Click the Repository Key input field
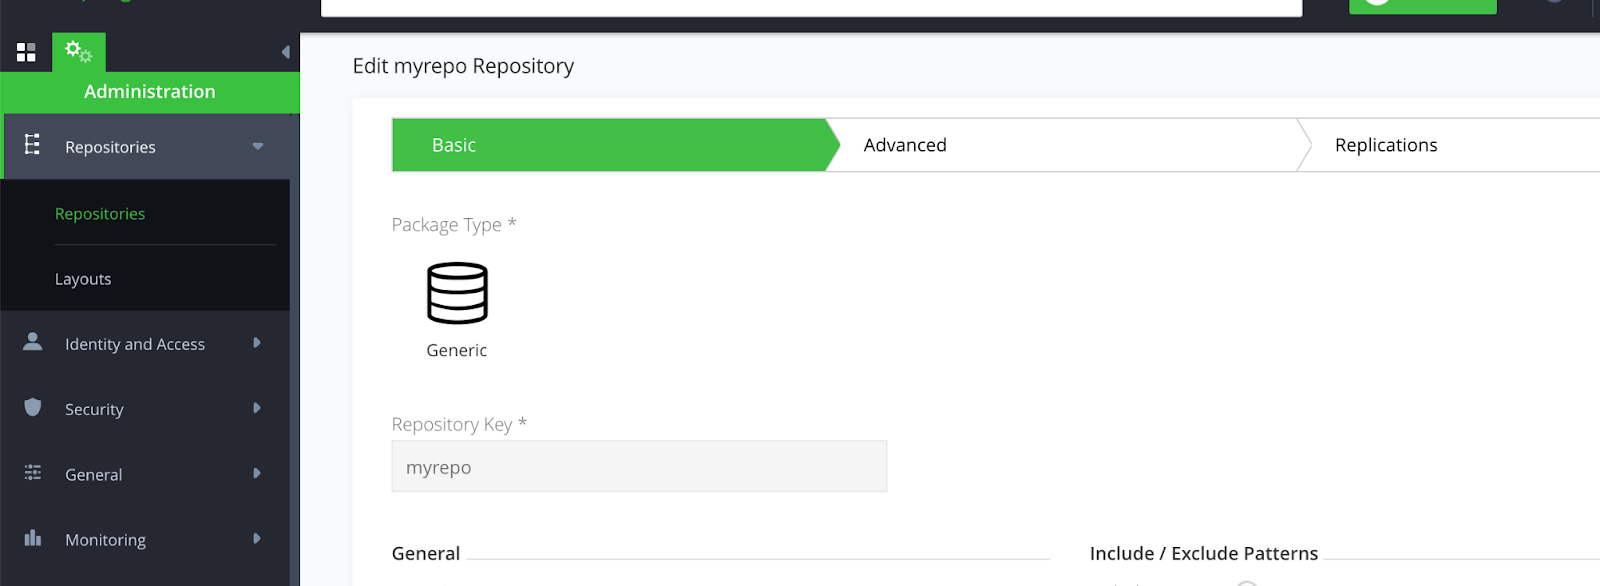 [x=639, y=466]
